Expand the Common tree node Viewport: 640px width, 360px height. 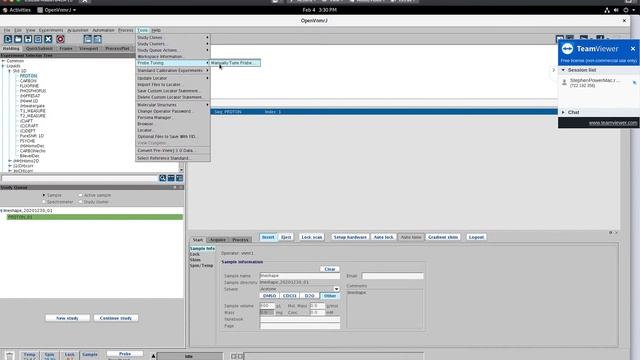pos(3,61)
